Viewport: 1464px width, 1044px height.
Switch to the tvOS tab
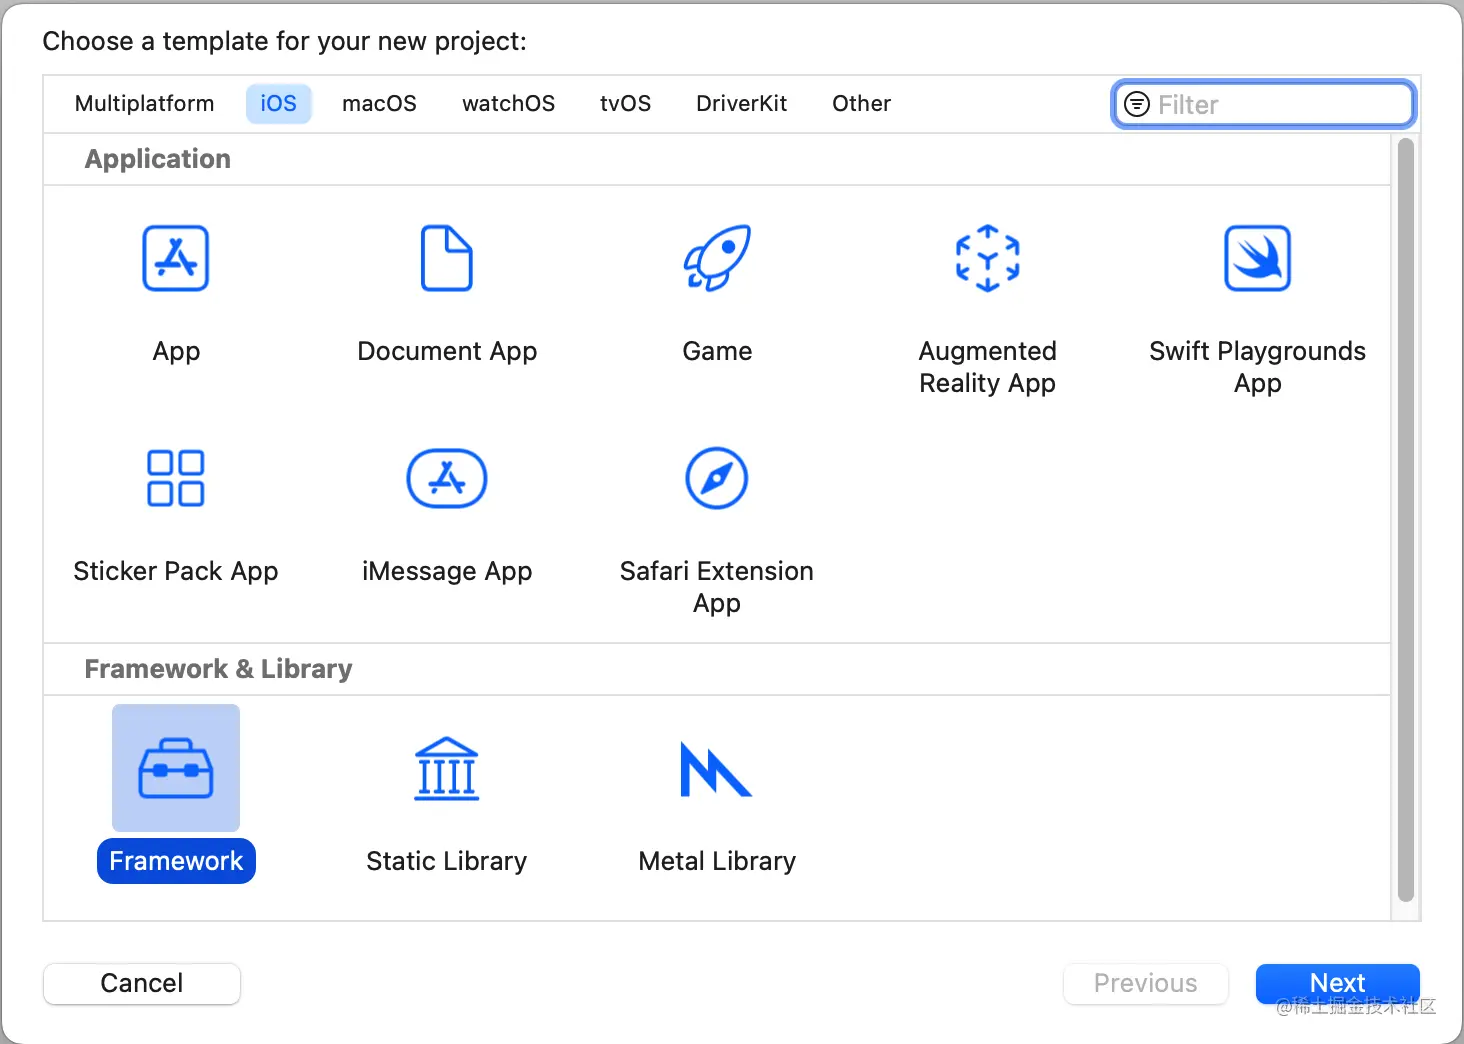[626, 104]
